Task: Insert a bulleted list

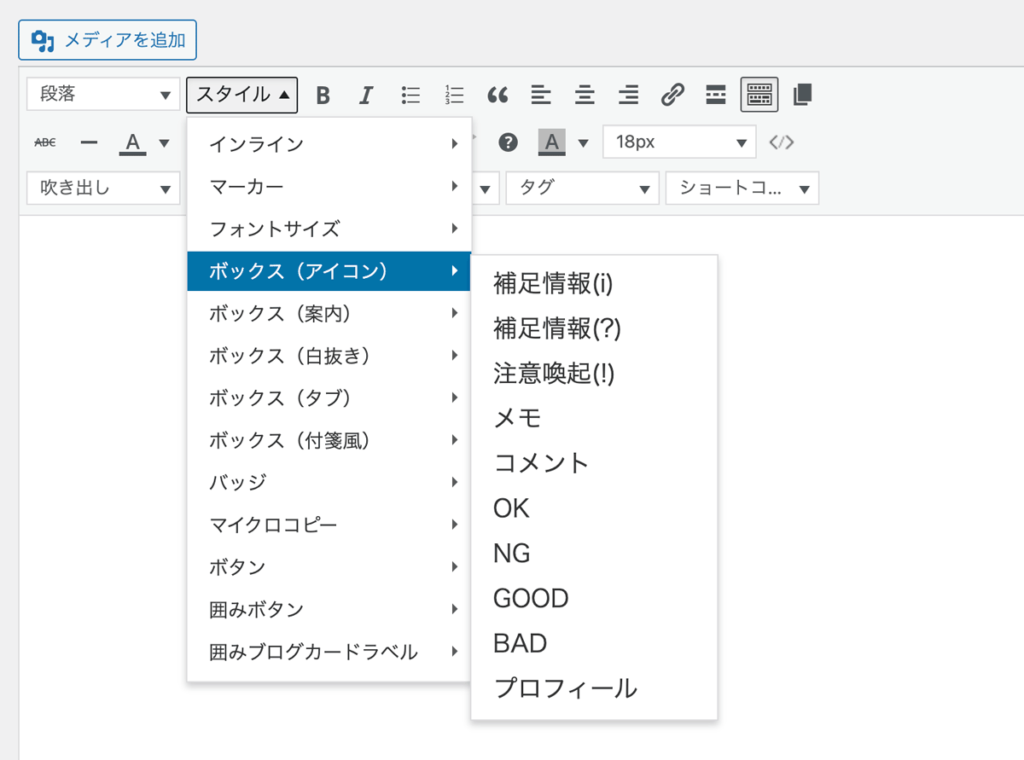Action: tap(410, 95)
